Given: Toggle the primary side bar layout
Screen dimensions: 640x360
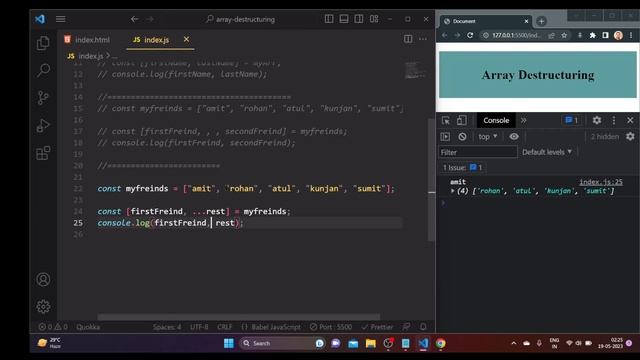Looking at the screenshot, I should click(329, 19).
